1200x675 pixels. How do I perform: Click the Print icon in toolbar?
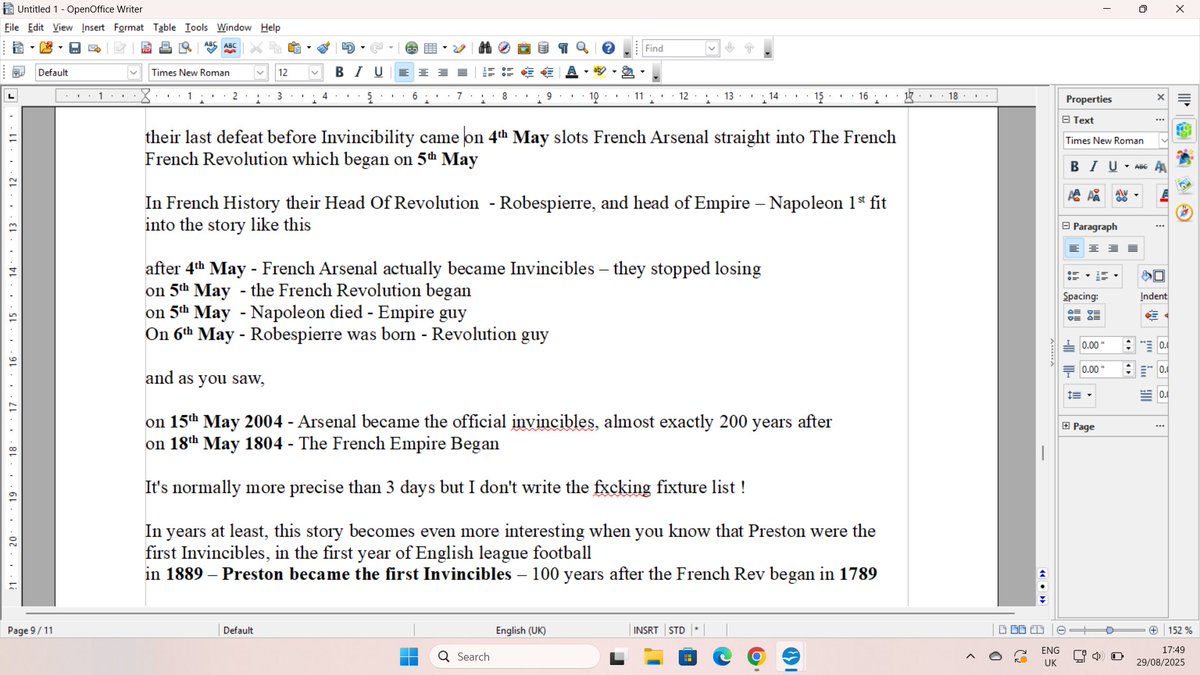(165, 48)
